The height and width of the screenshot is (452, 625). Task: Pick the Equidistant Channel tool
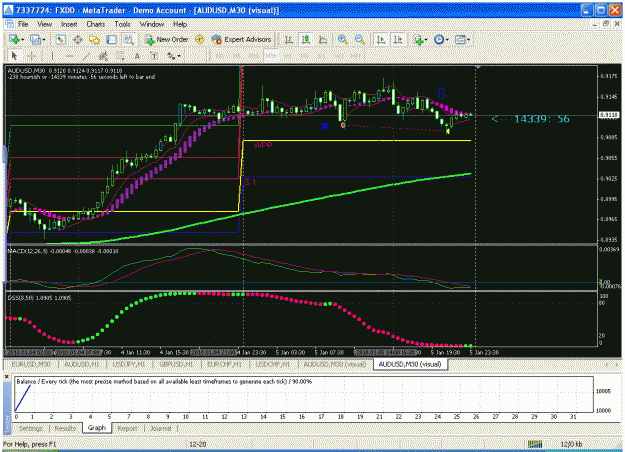(103, 56)
